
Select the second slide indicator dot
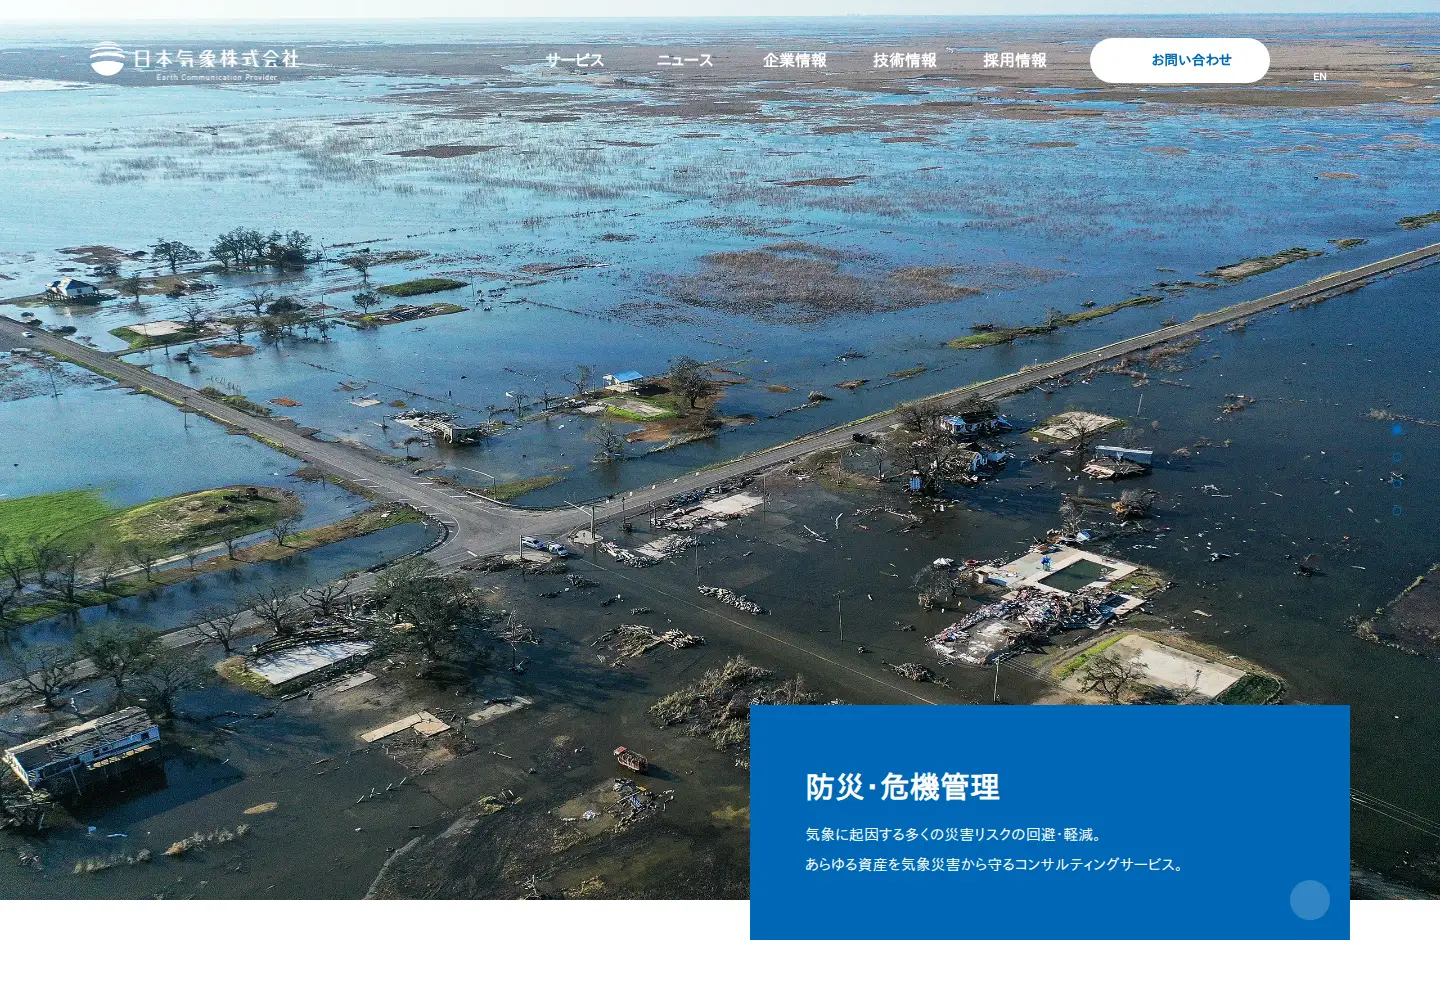click(1397, 457)
